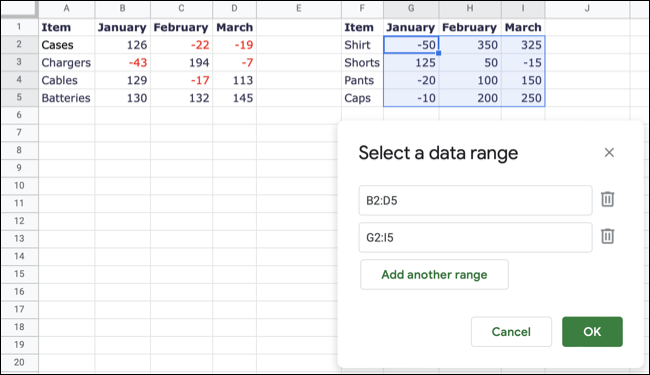Click cell with value 145
The width and height of the screenshot is (650, 375).
[x=234, y=98]
